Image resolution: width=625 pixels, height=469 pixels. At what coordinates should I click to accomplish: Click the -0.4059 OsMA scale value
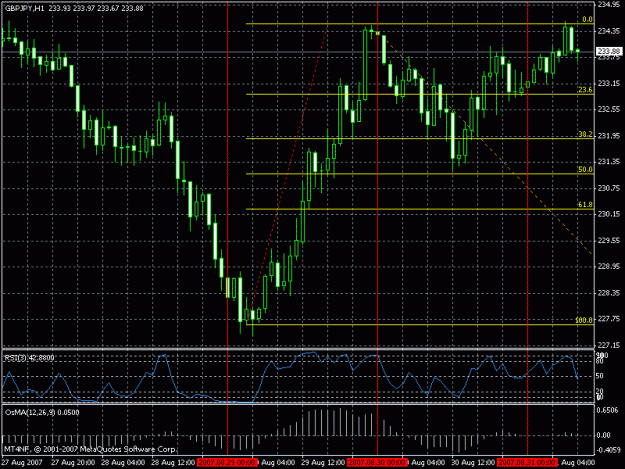[x=607, y=450]
